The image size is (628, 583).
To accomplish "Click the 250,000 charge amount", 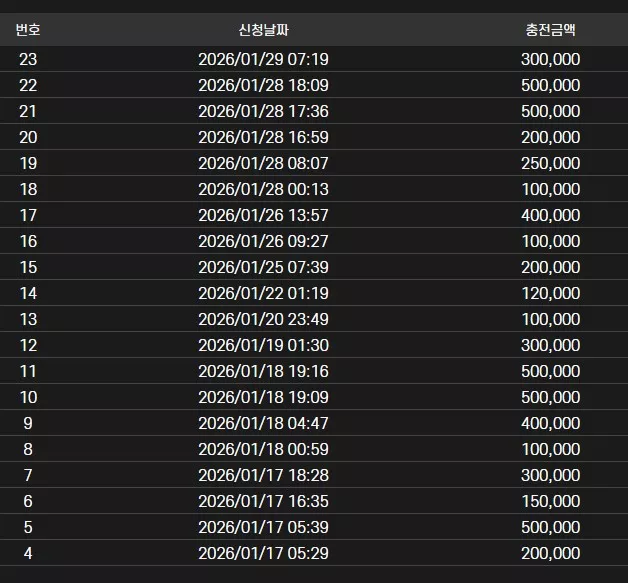I will pyautogui.click(x=551, y=163).
